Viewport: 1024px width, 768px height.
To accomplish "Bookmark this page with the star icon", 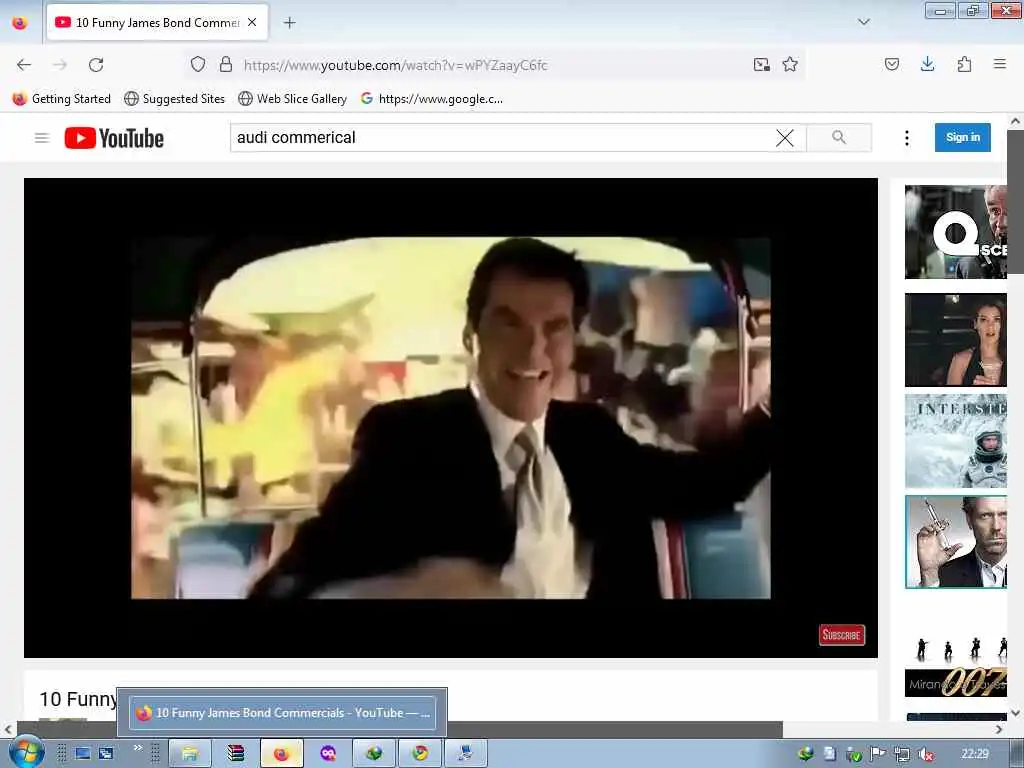I will tap(790, 64).
